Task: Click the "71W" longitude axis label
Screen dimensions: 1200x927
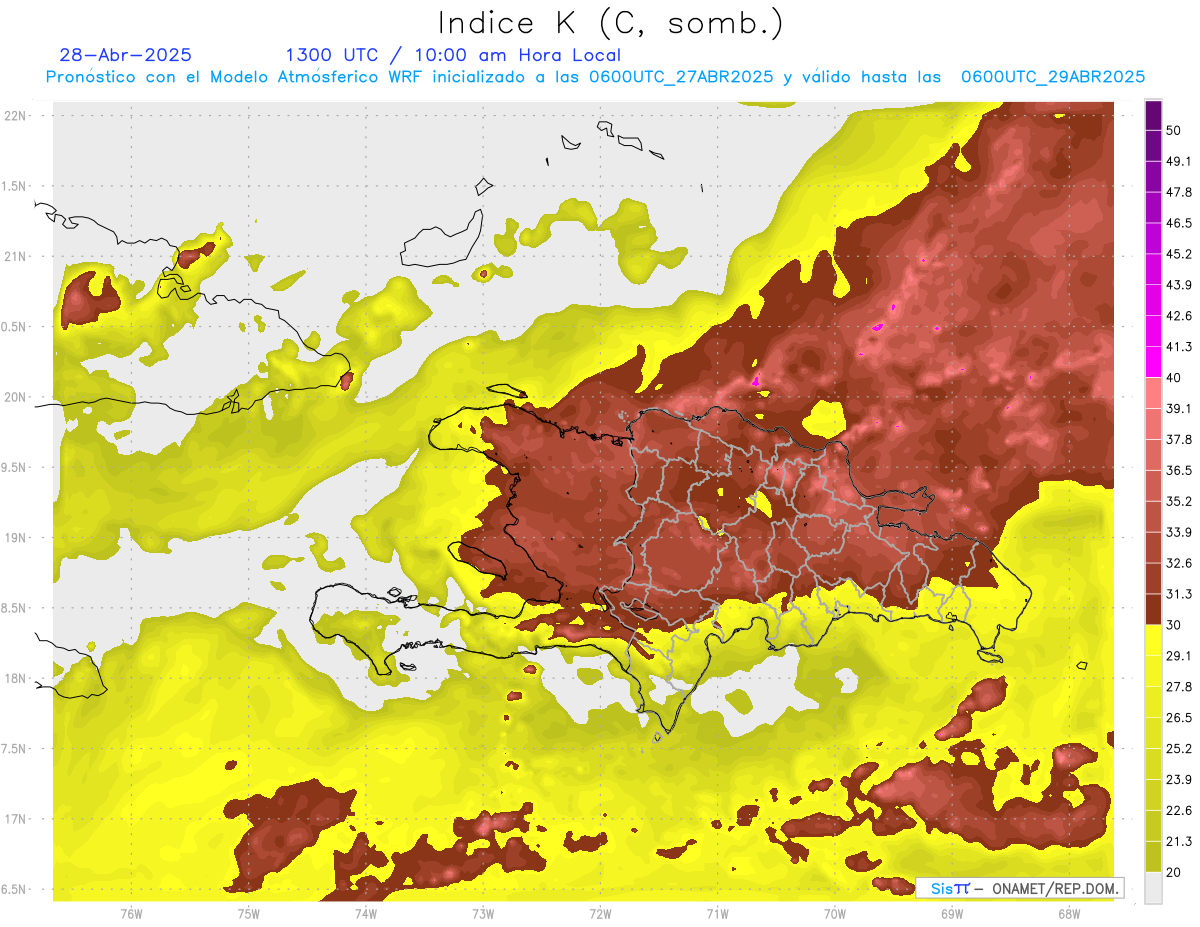Action: click(x=717, y=913)
